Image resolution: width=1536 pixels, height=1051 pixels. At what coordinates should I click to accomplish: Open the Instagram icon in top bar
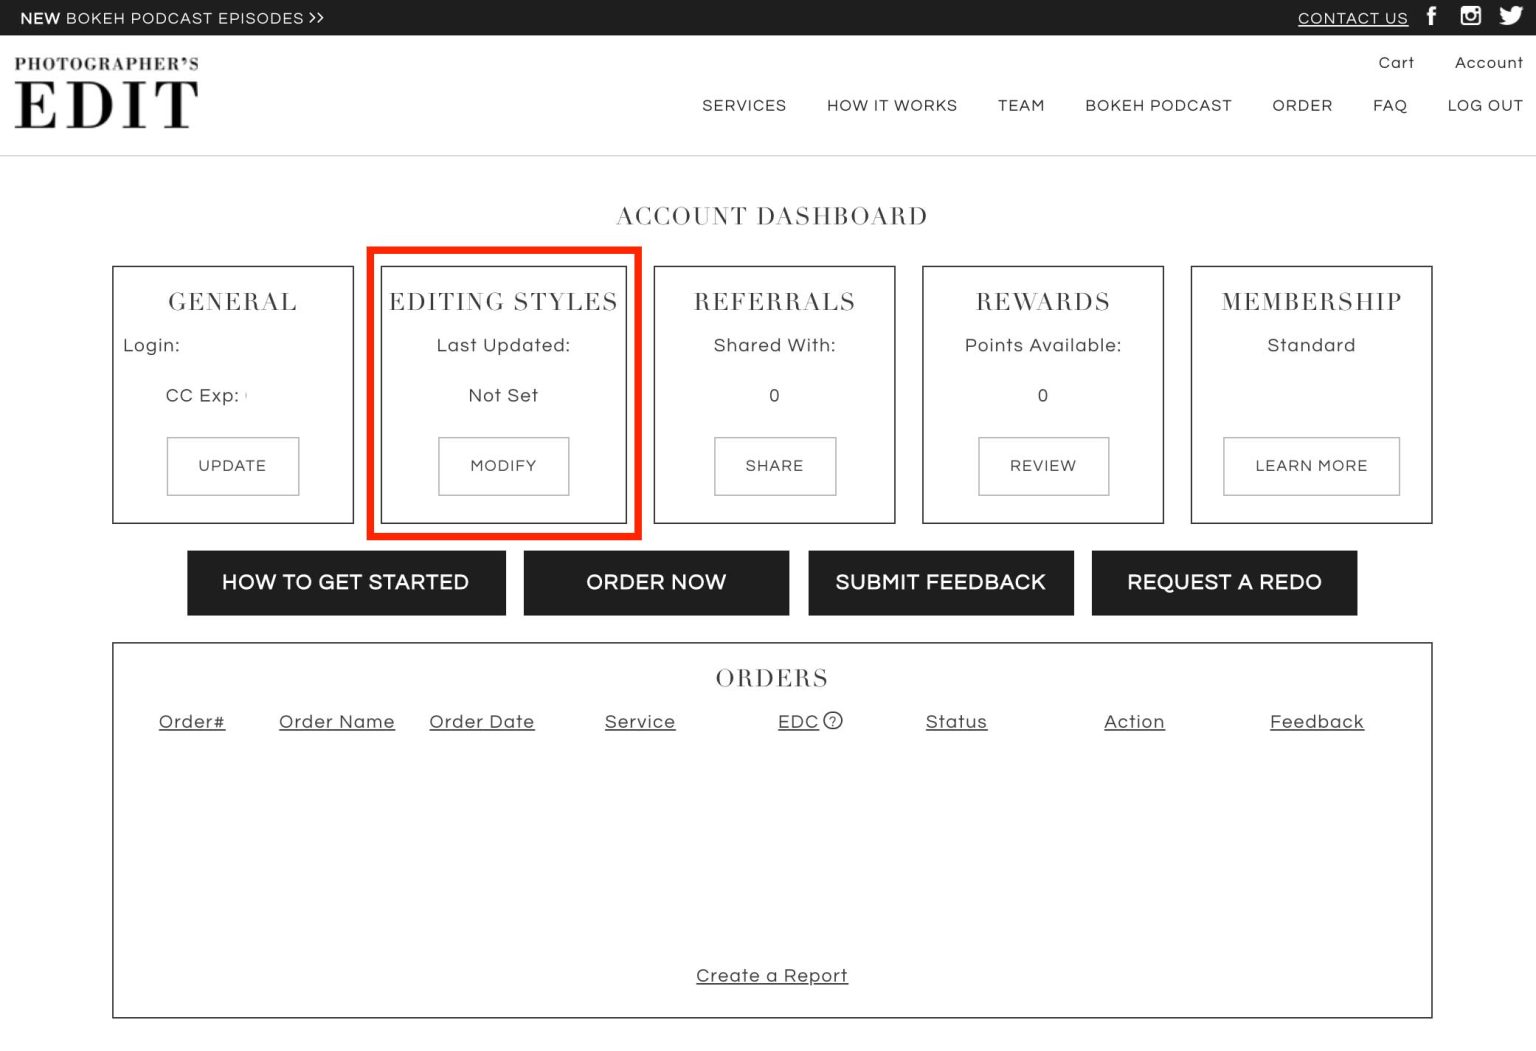pyautogui.click(x=1470, y=17)
